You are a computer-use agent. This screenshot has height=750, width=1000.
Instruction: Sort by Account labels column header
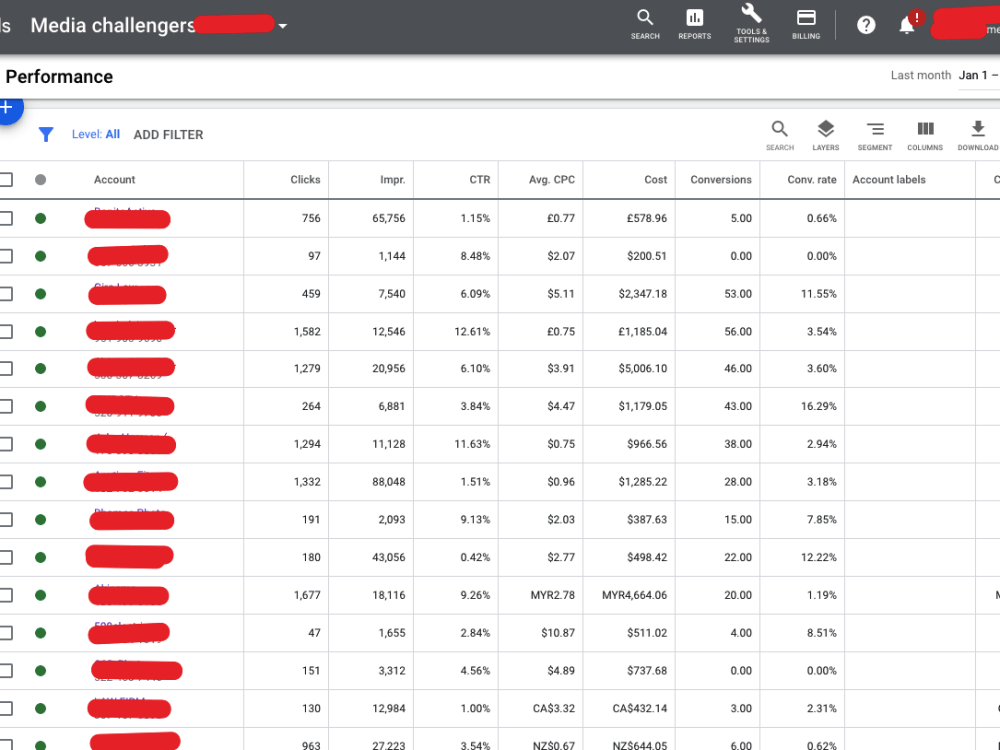tap(888, 180)
